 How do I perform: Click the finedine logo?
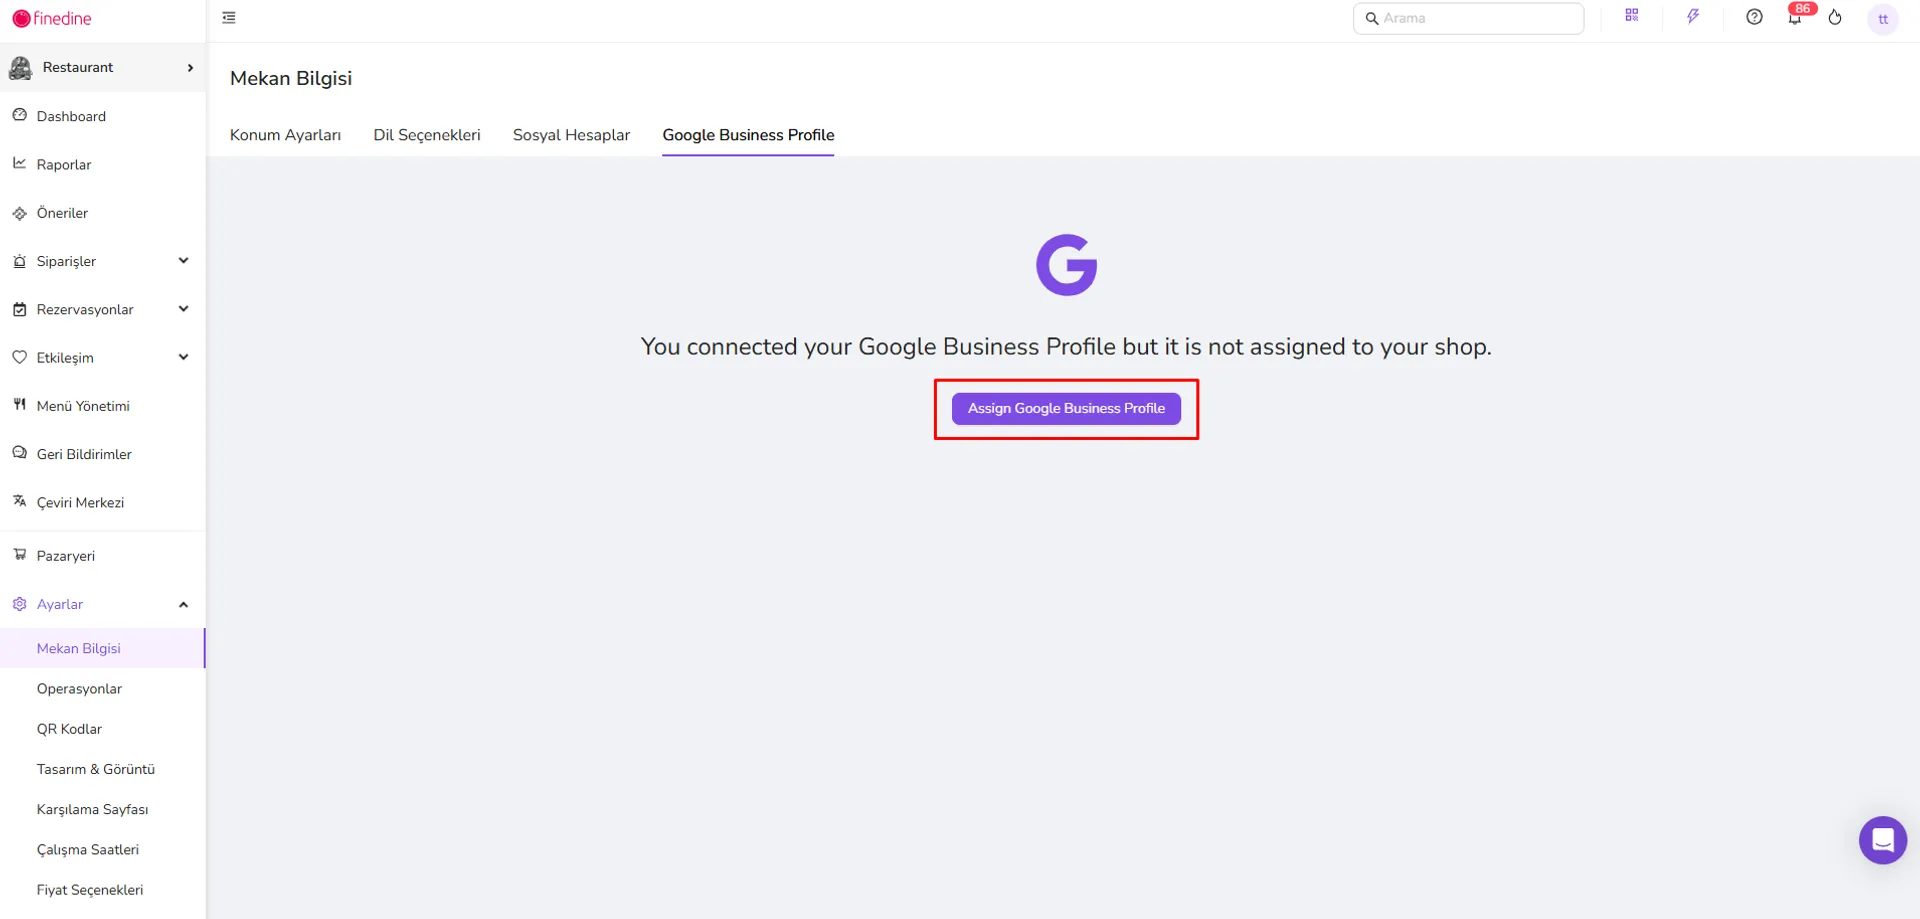[x=52, y=19]
